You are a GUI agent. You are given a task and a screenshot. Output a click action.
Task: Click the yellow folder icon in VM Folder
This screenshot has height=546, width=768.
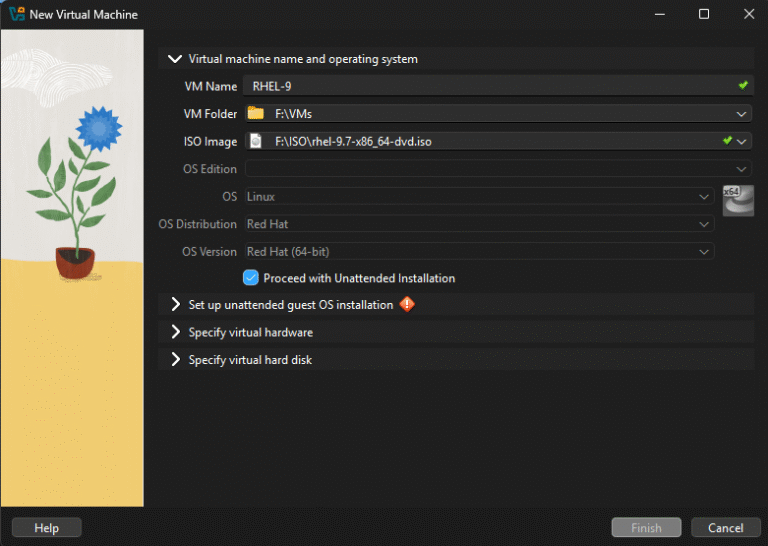(256, 114)
